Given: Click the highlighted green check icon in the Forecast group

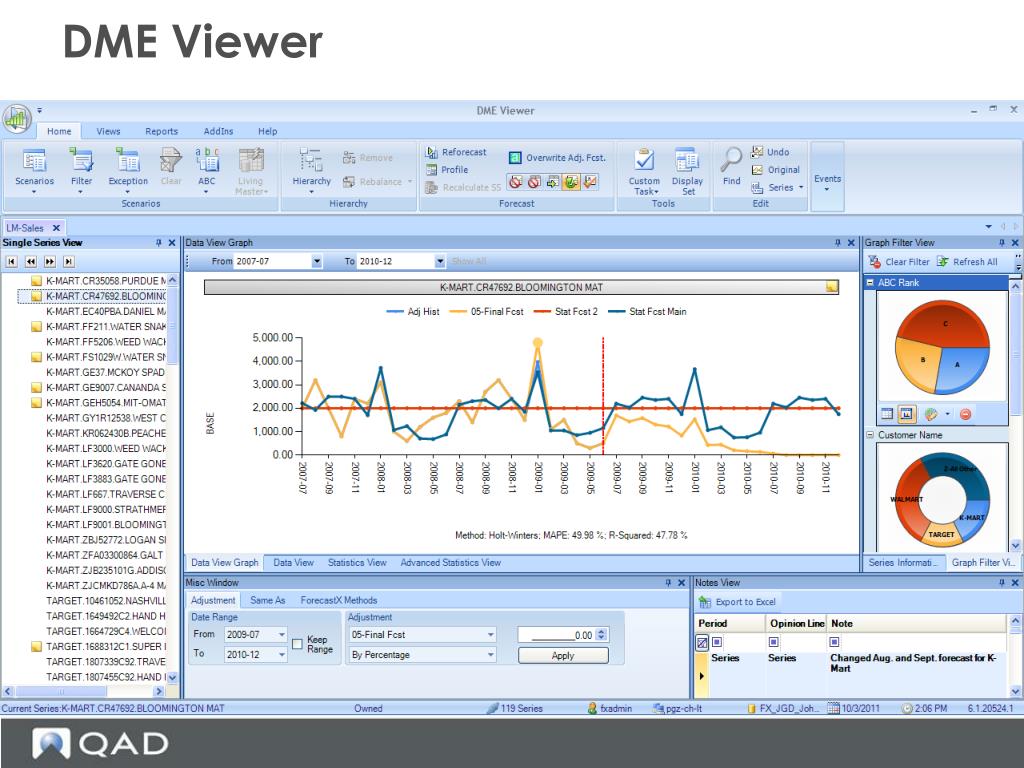Looking at the screenshot, I should pos(571,182).
